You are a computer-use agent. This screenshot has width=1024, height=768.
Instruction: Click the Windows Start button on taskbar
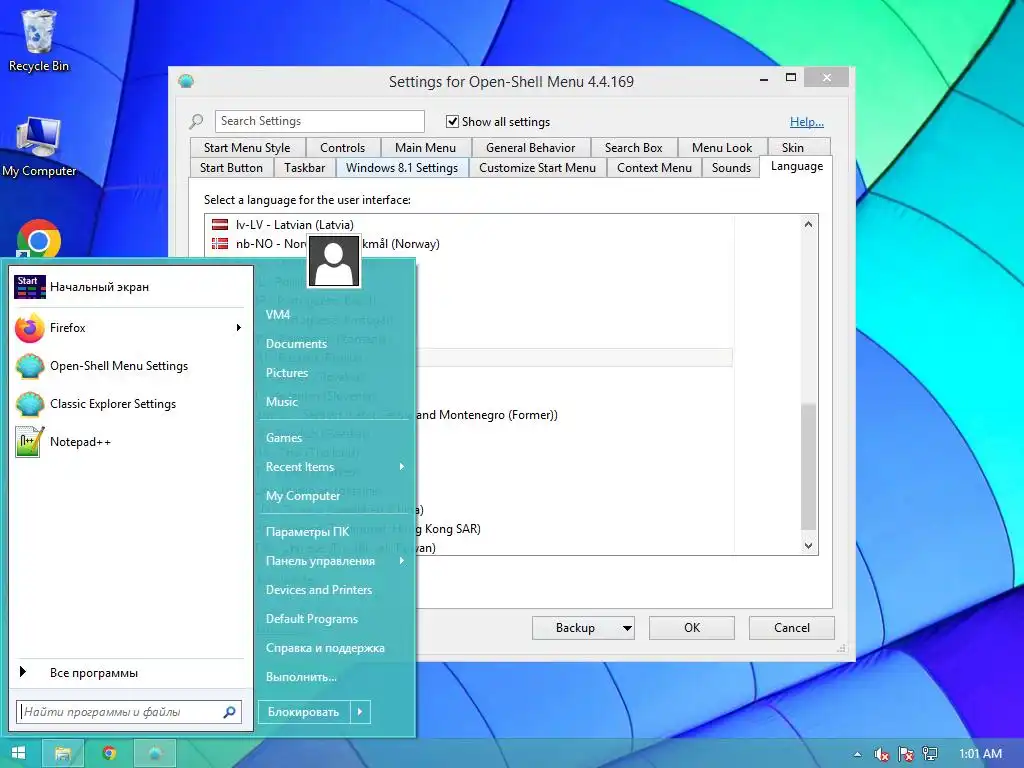18,753
